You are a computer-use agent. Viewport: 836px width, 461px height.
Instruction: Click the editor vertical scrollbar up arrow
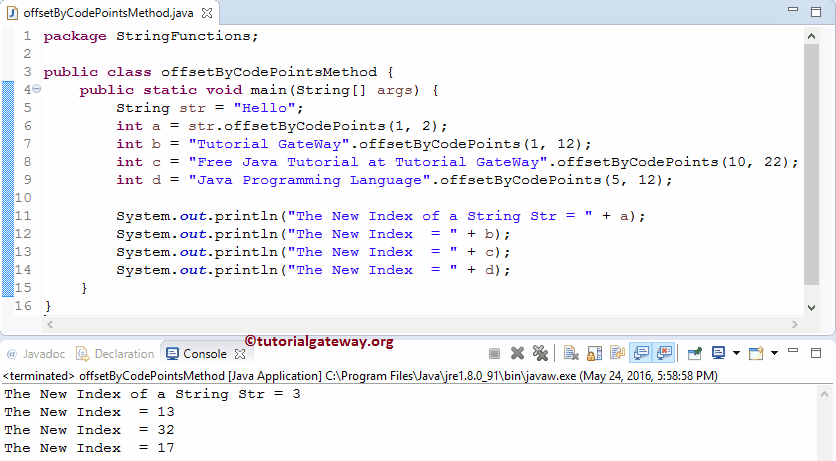tap(811, 36)
